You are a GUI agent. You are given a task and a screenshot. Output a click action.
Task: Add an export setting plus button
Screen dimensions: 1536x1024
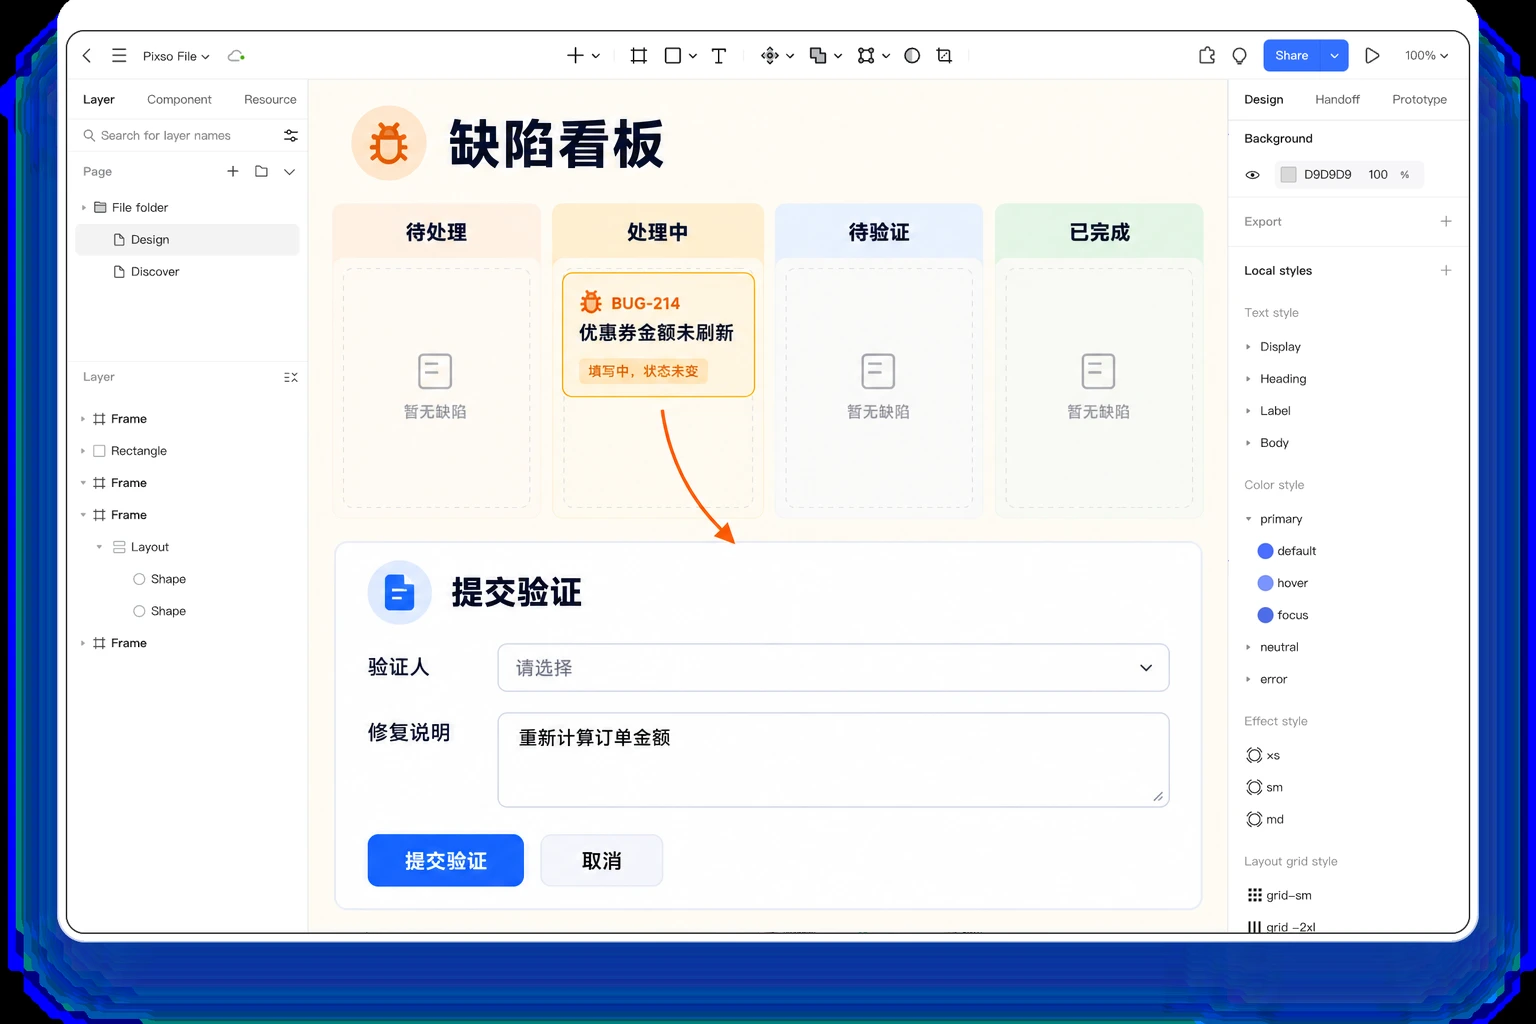coord(1446,221)
